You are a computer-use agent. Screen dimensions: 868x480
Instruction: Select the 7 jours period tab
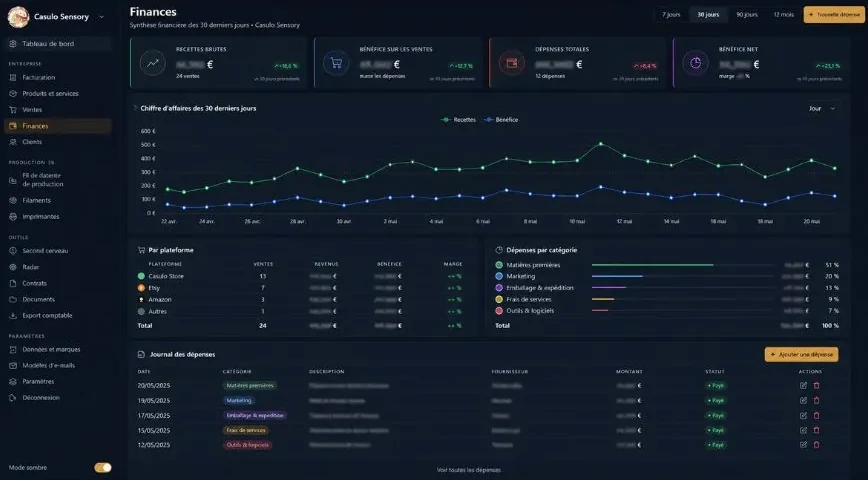point(671,14)
